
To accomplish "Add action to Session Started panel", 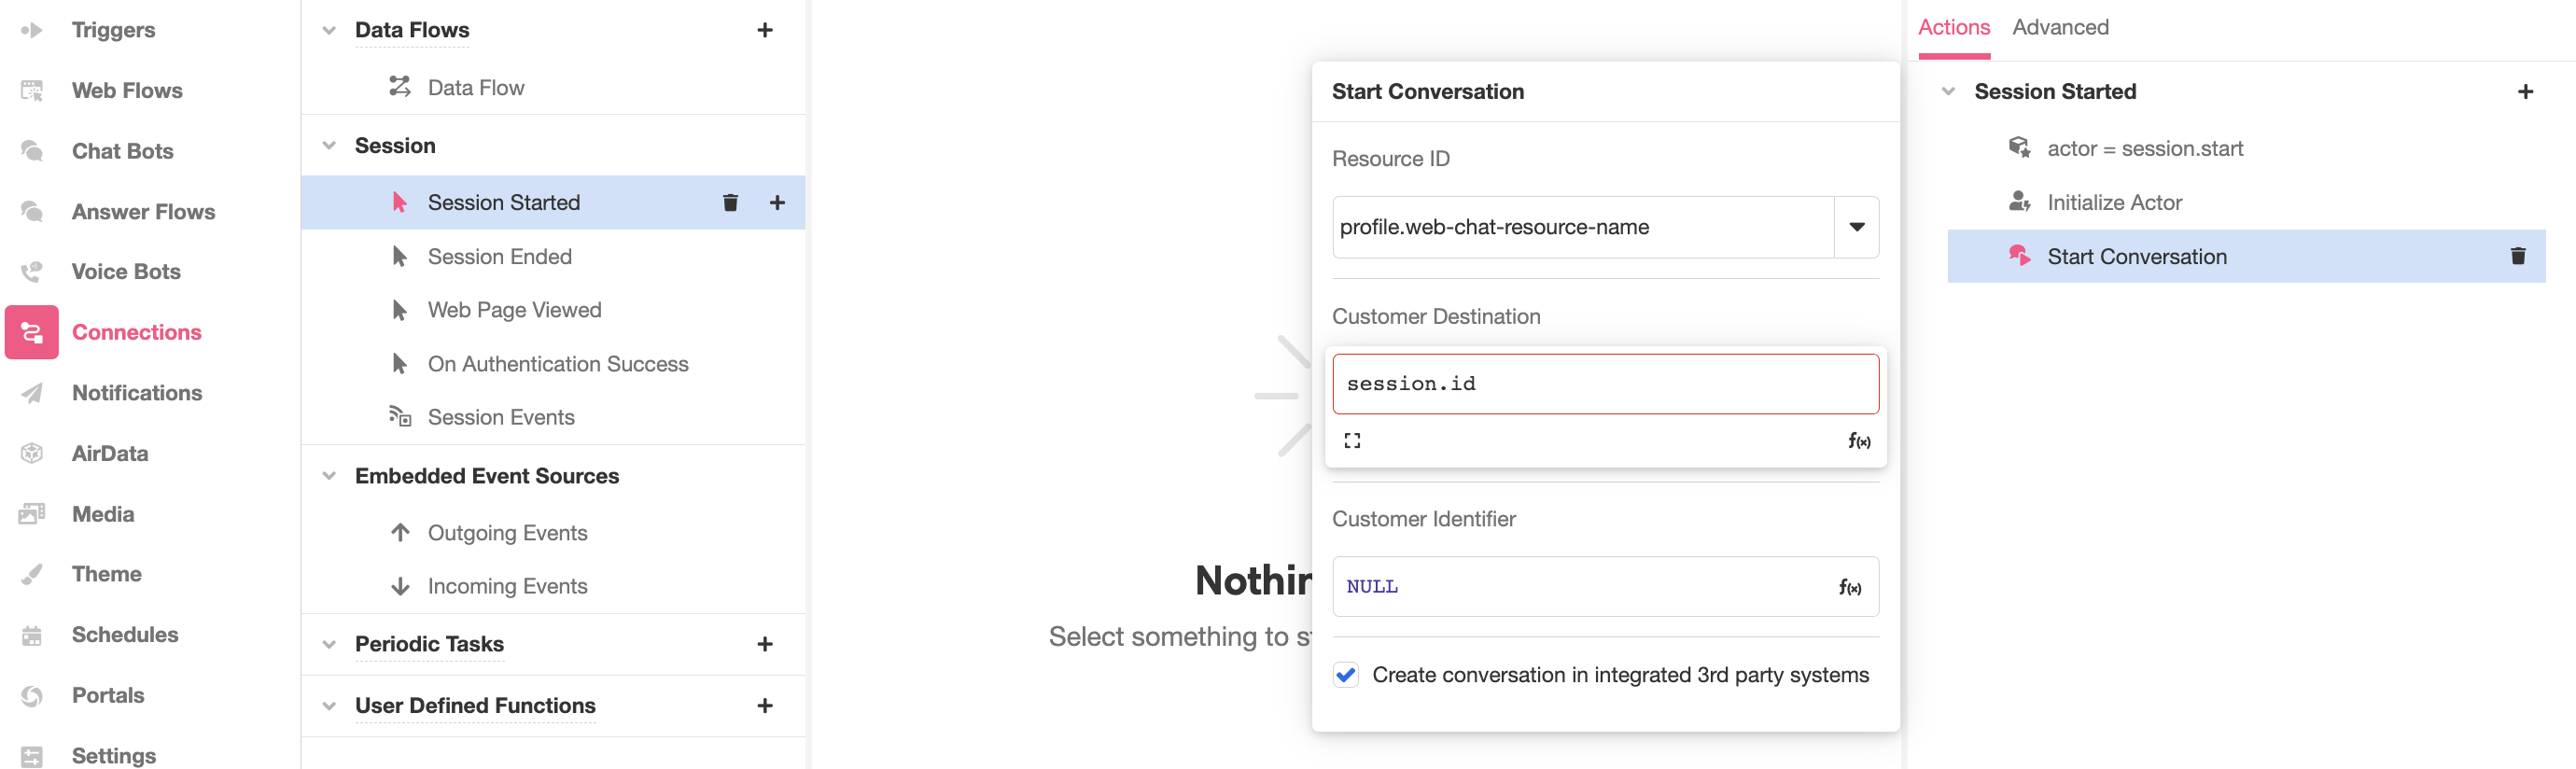I will tap(2525, 92).
